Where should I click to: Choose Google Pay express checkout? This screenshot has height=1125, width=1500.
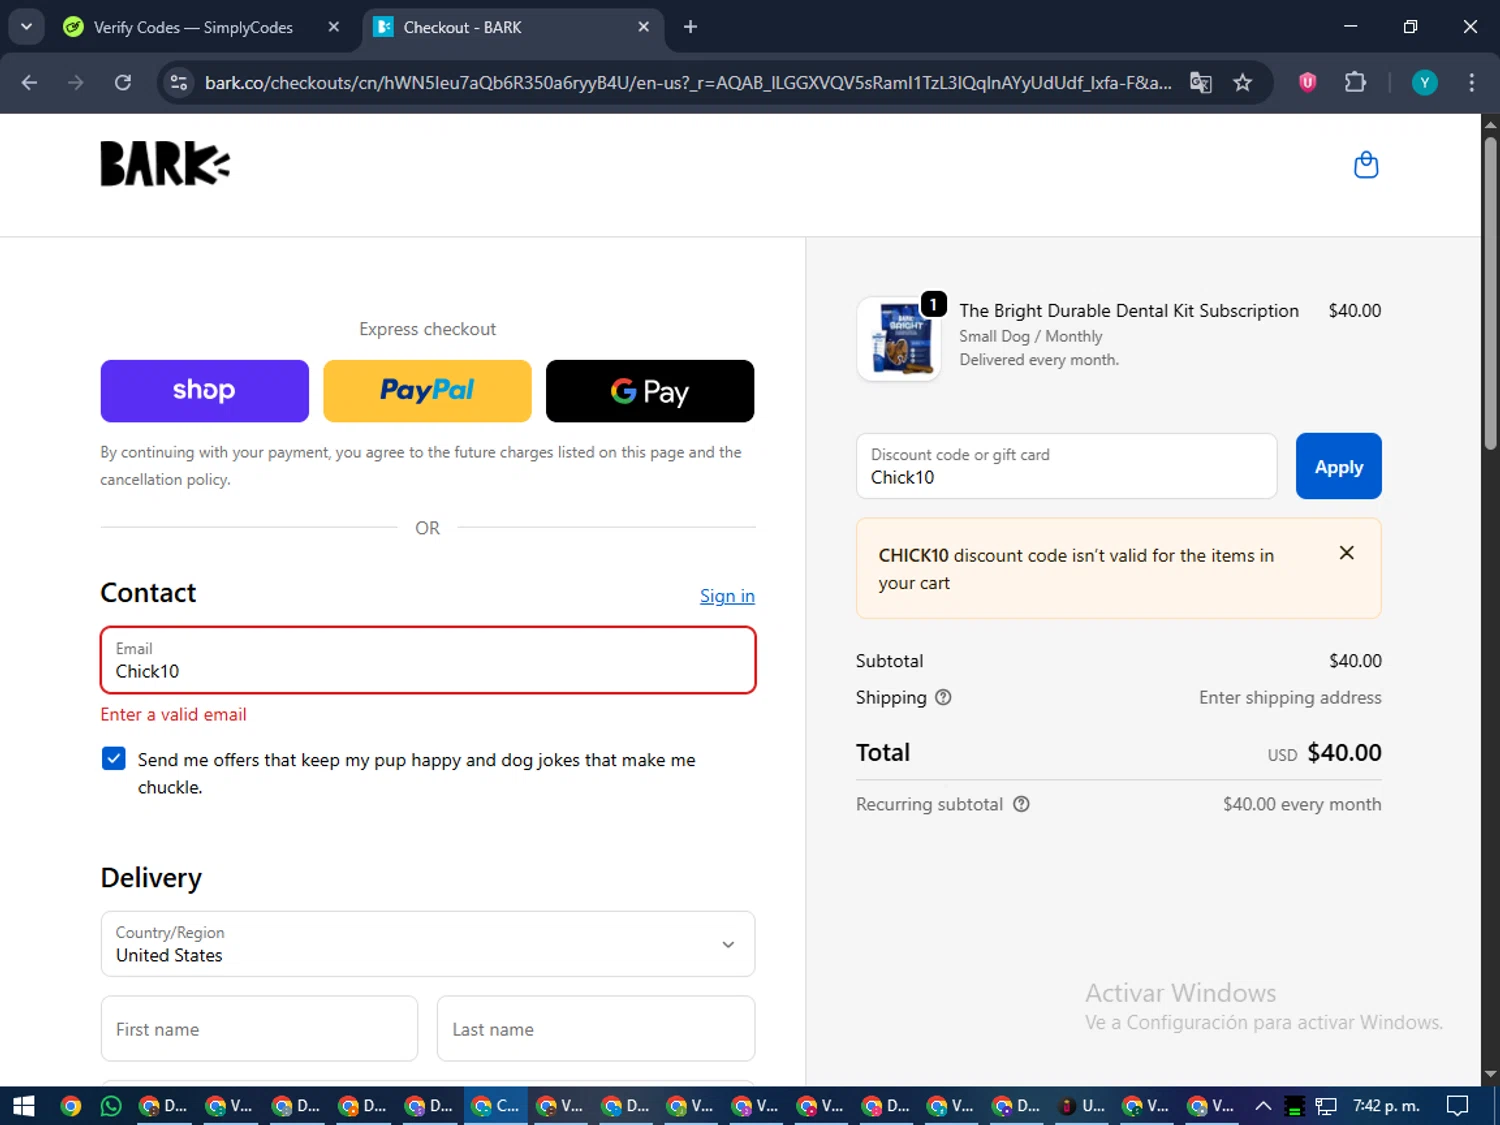[650, 391]
